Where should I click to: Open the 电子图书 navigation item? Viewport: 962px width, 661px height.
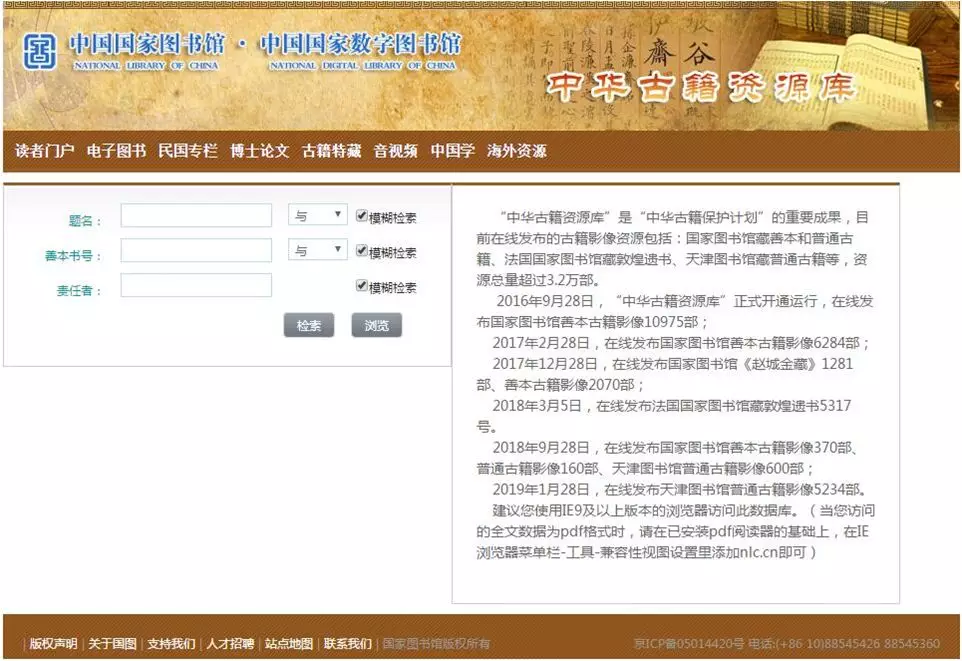click(116, 151)
